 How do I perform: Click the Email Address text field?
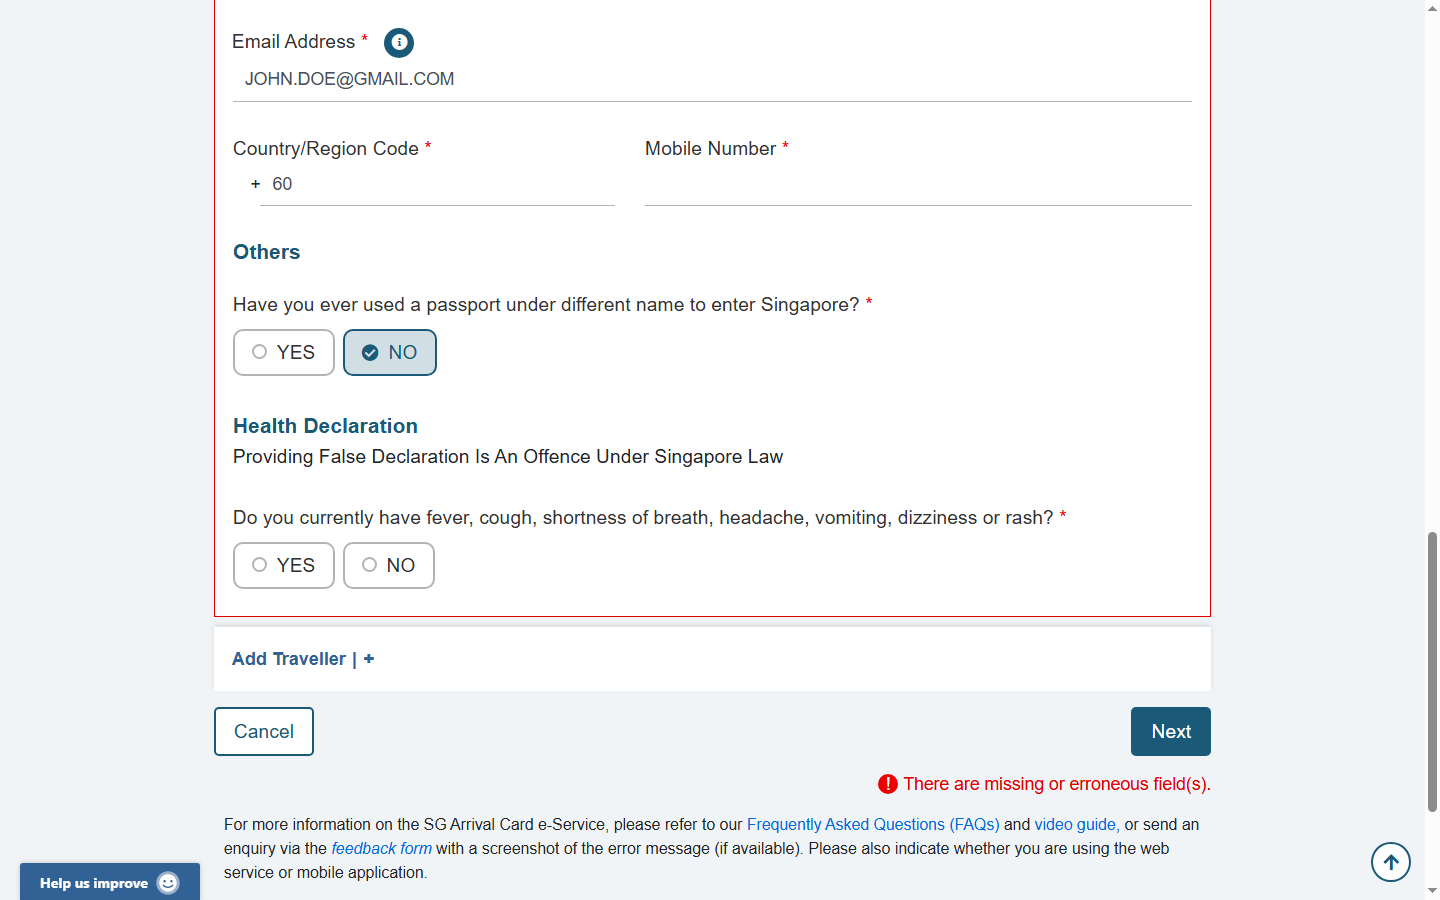[711, 80]
